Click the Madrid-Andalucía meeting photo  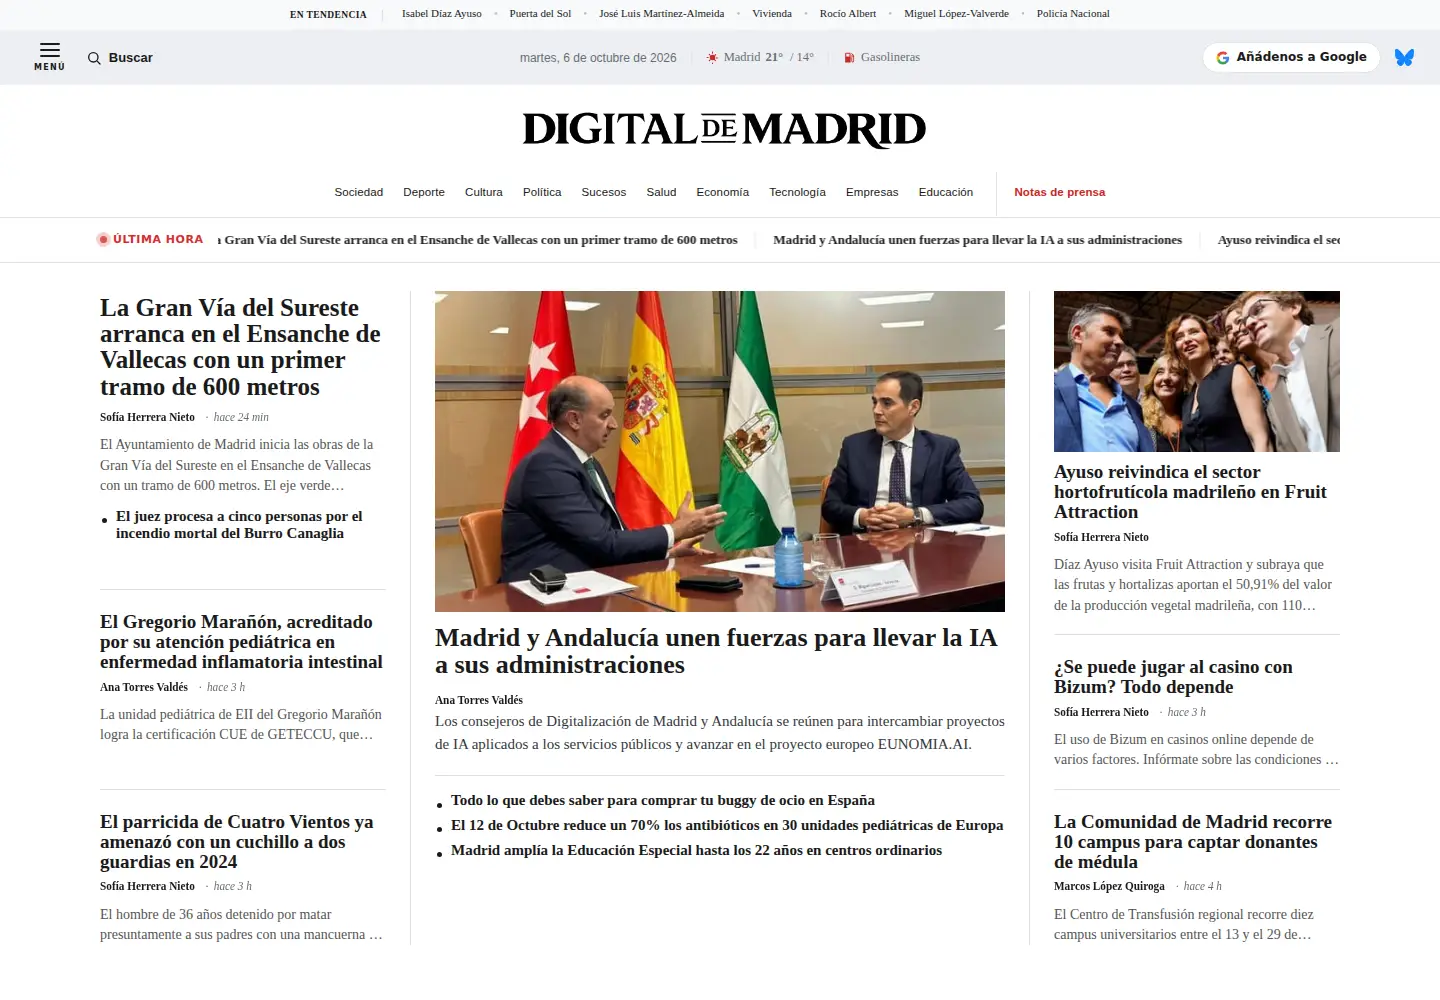coord(720,451)
